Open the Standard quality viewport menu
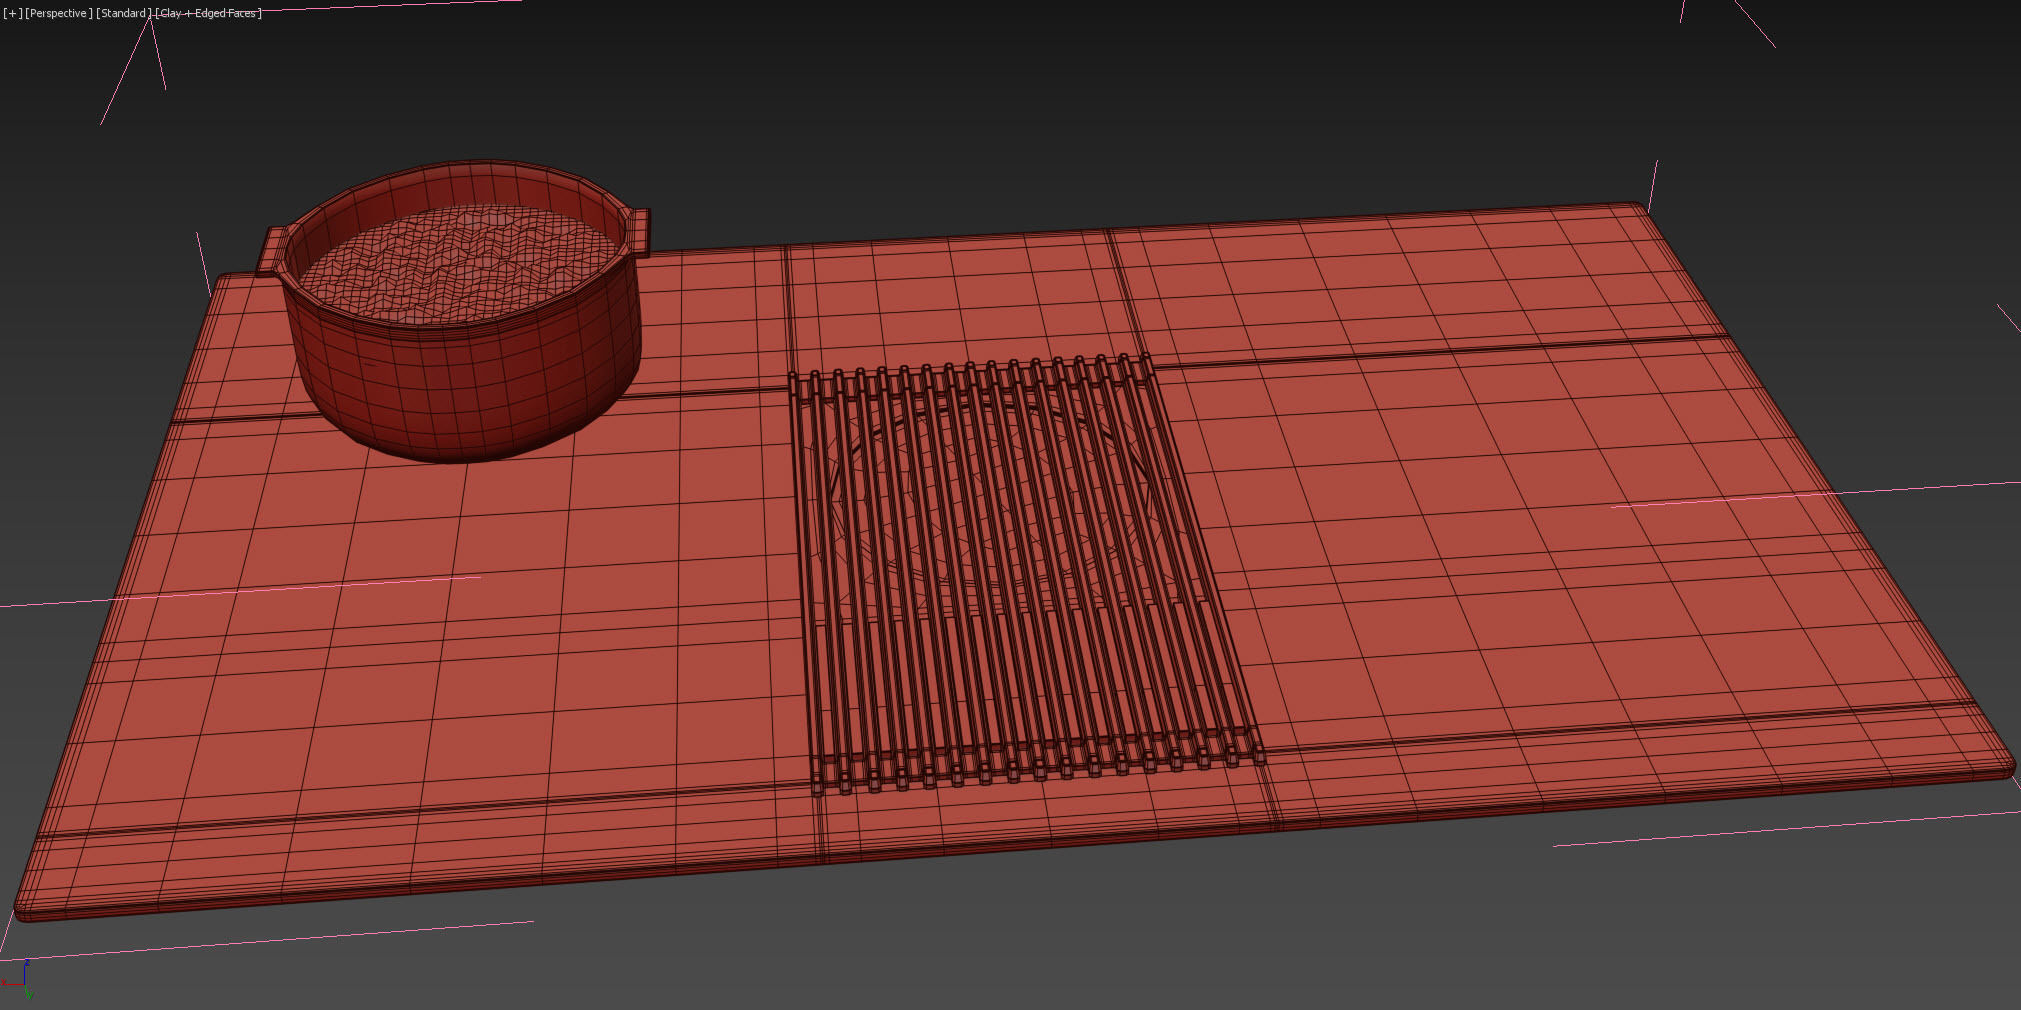This screenshot has width=2021, height=1010. point(124,13)
